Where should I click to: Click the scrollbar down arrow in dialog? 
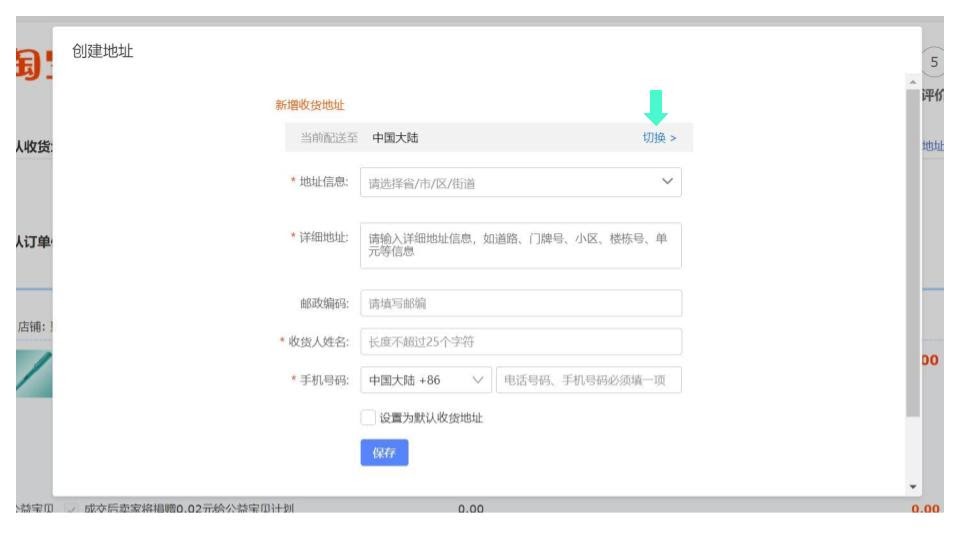pos(912,486)
